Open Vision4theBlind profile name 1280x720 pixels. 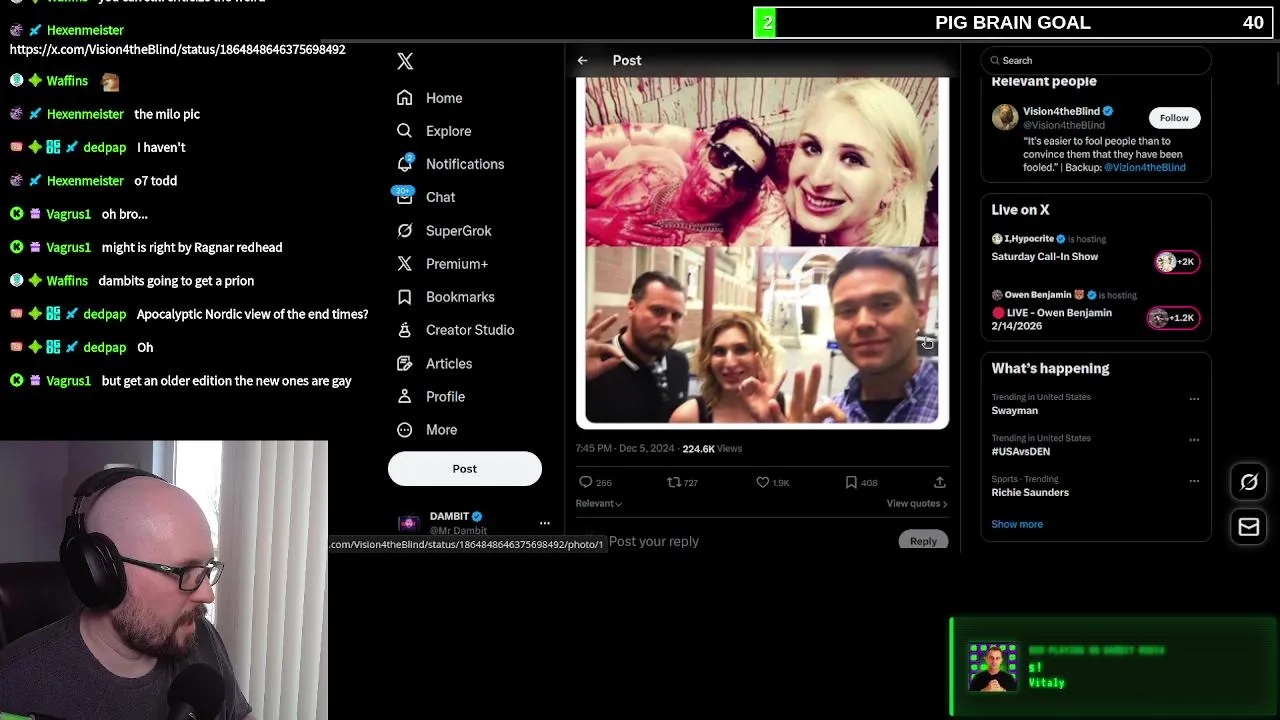point(1061,111)
